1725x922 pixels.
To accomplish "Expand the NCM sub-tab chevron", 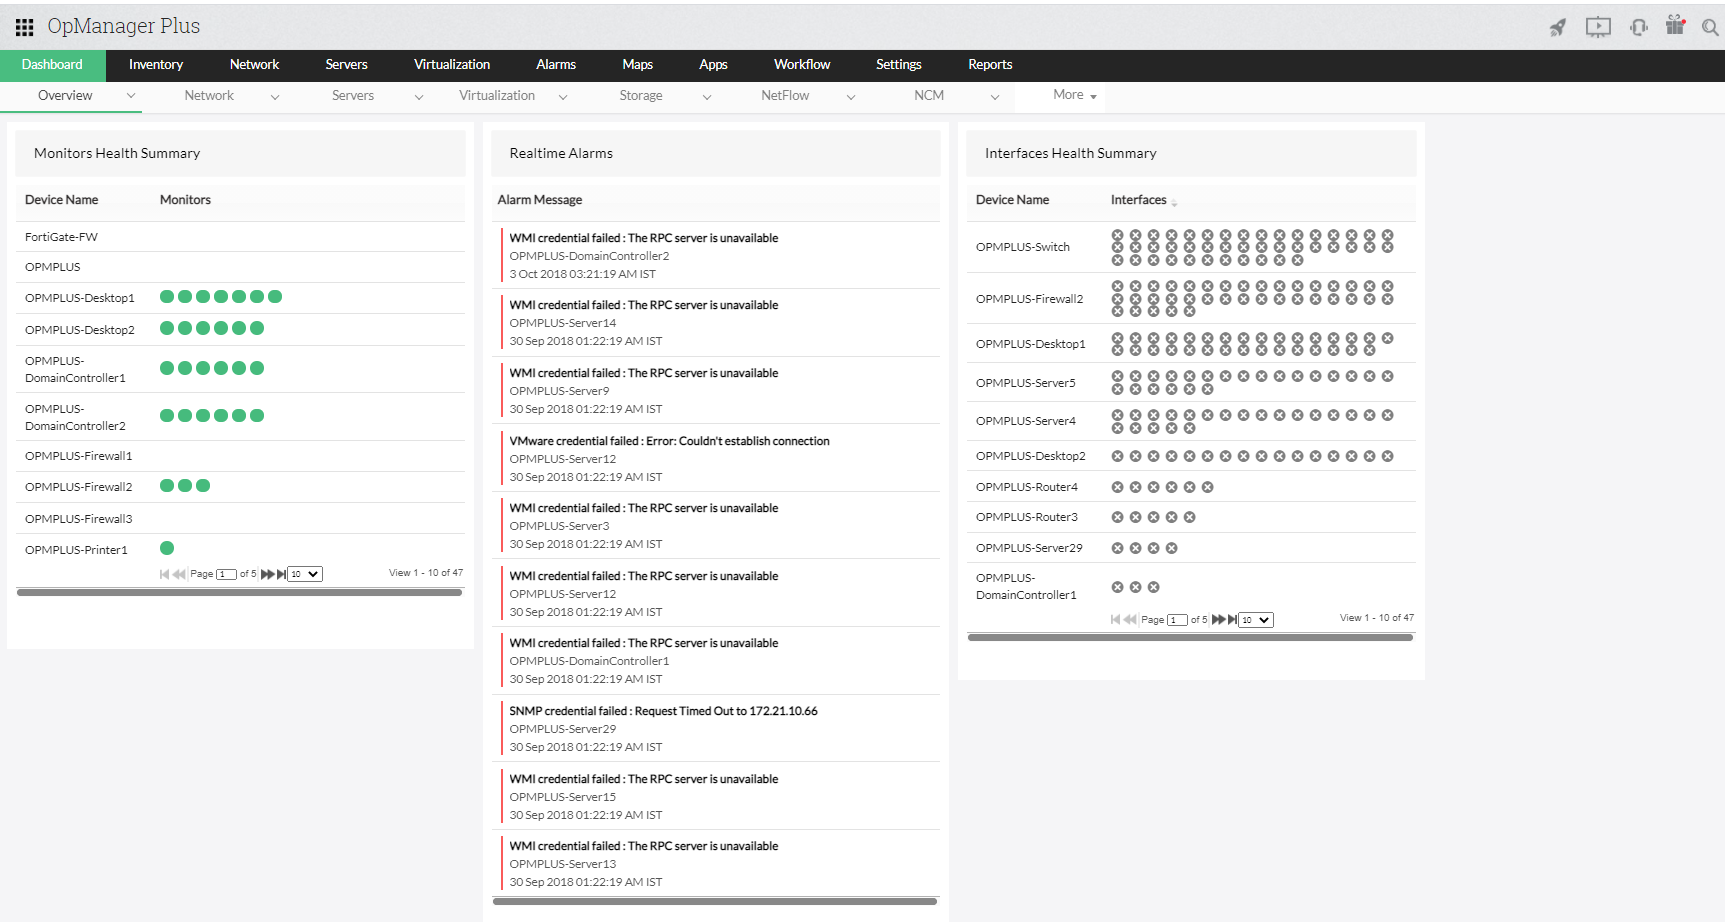I will (x=995, y=97).
